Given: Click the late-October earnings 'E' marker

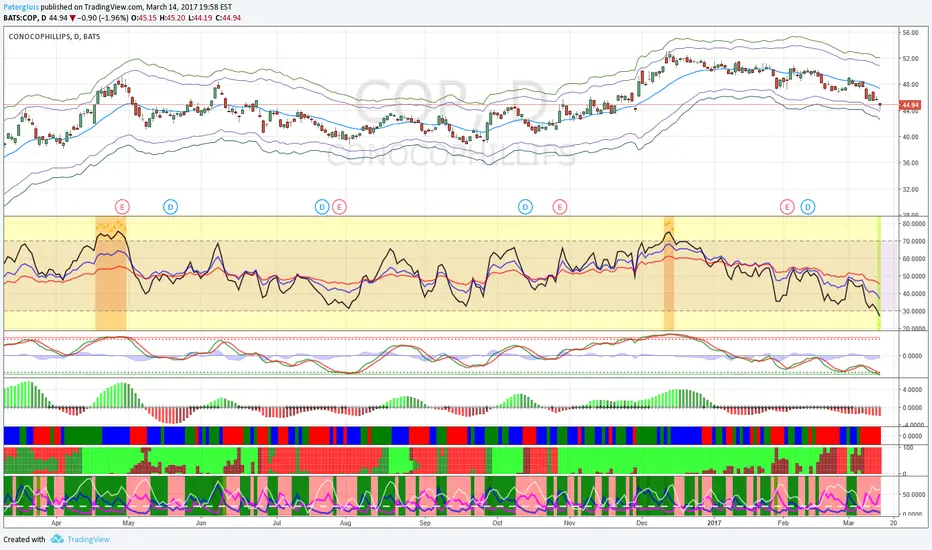Looking at the screenshot, I should tap(559, 207).
